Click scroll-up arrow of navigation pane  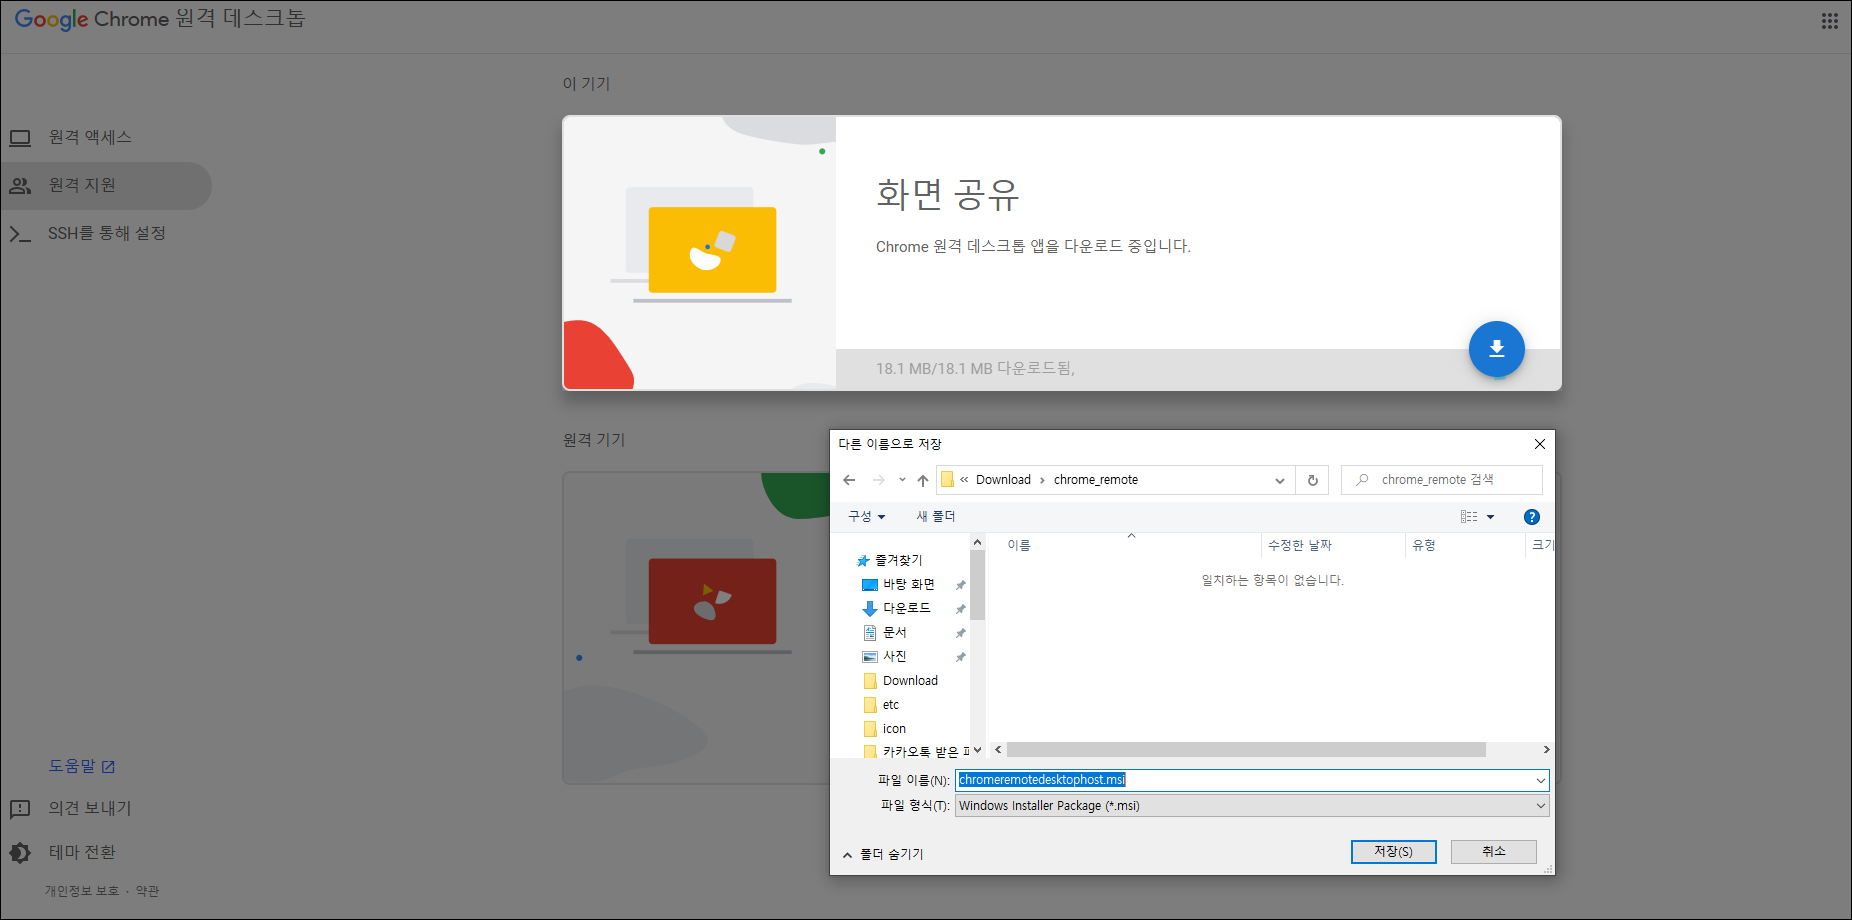[x=977, y=542]
